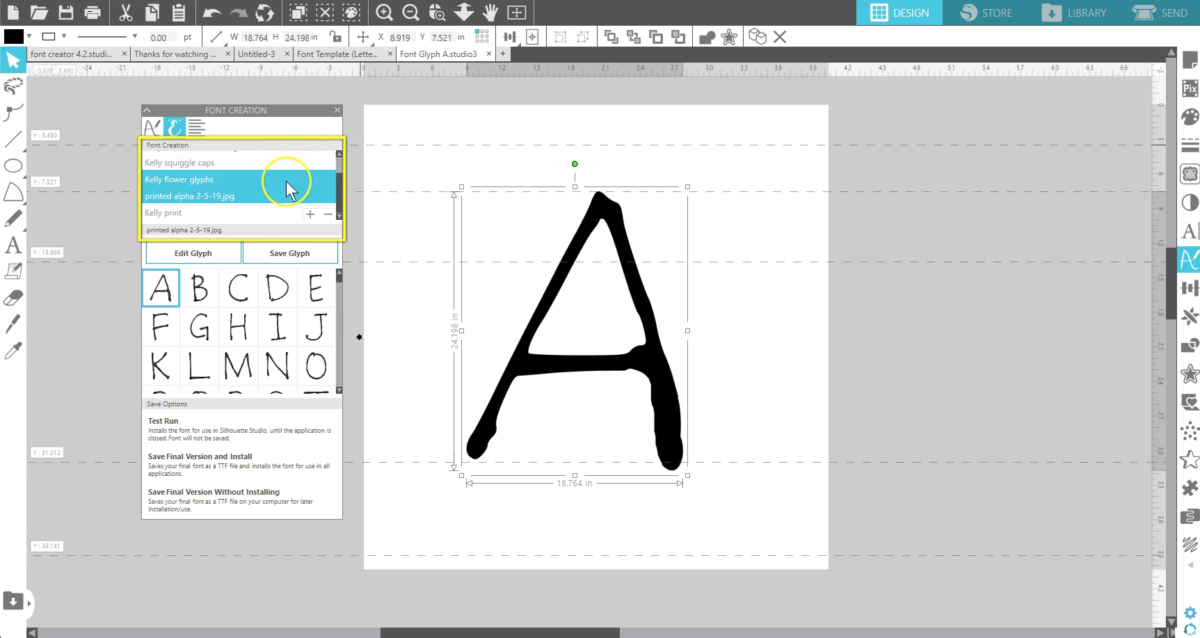1200x638 pixels.
Task: Switch to the third Font Creation panel tab
Action: click(x=196, y=127)
